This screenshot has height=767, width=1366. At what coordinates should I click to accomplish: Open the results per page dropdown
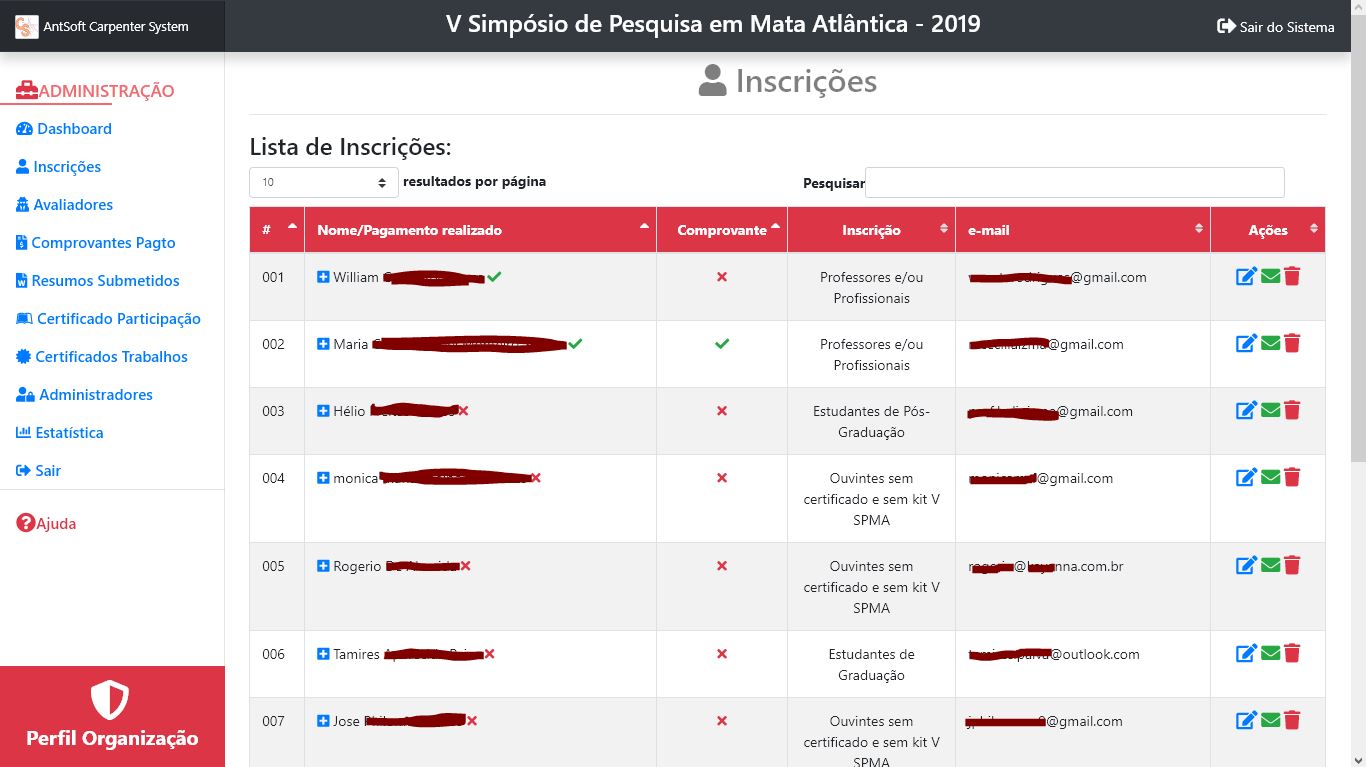coord(324,183)
